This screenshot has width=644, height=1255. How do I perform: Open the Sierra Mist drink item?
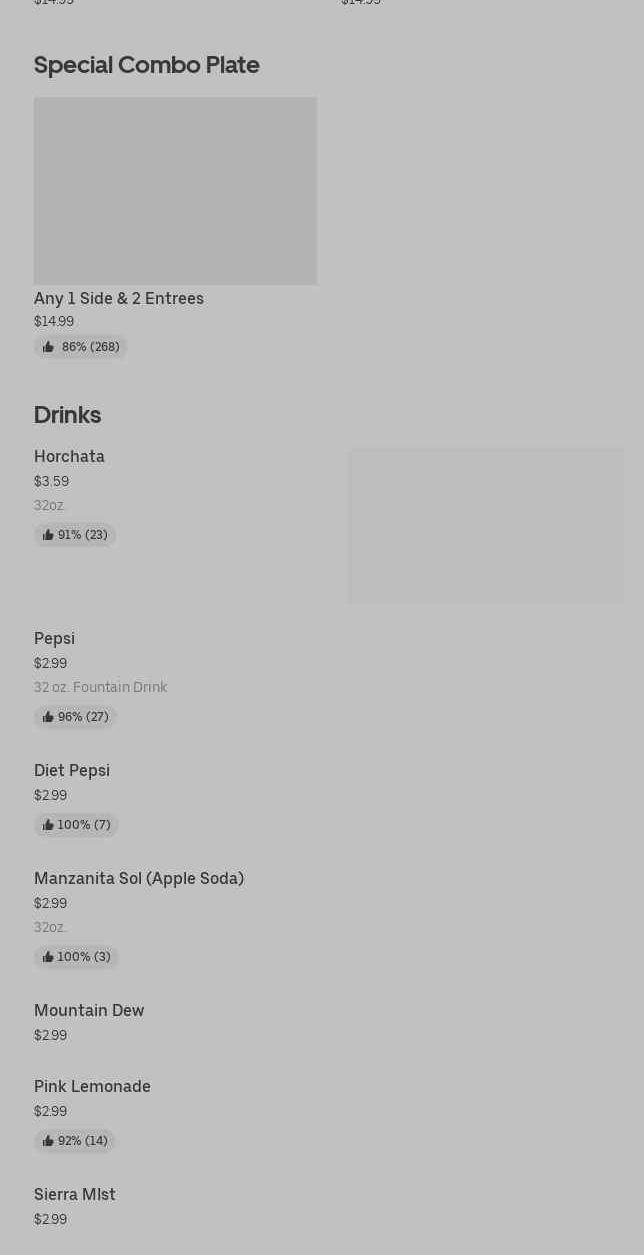(x=75, y=1195)
